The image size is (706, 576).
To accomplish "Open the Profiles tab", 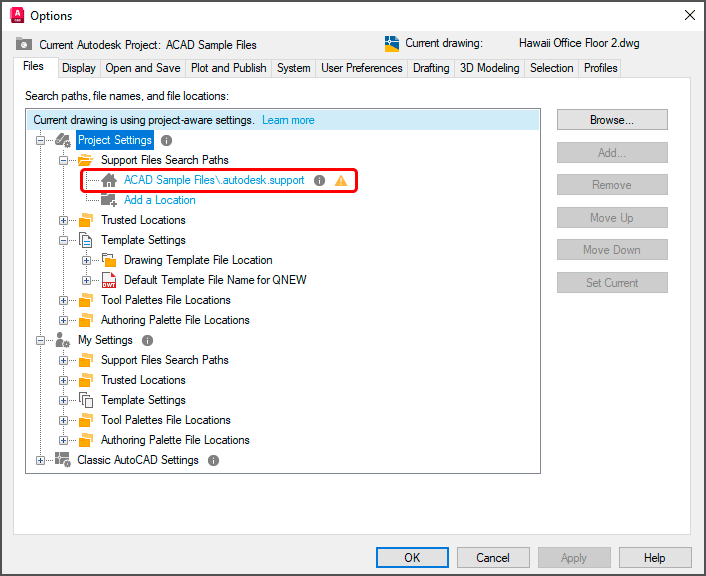I will tap(601, 68).
